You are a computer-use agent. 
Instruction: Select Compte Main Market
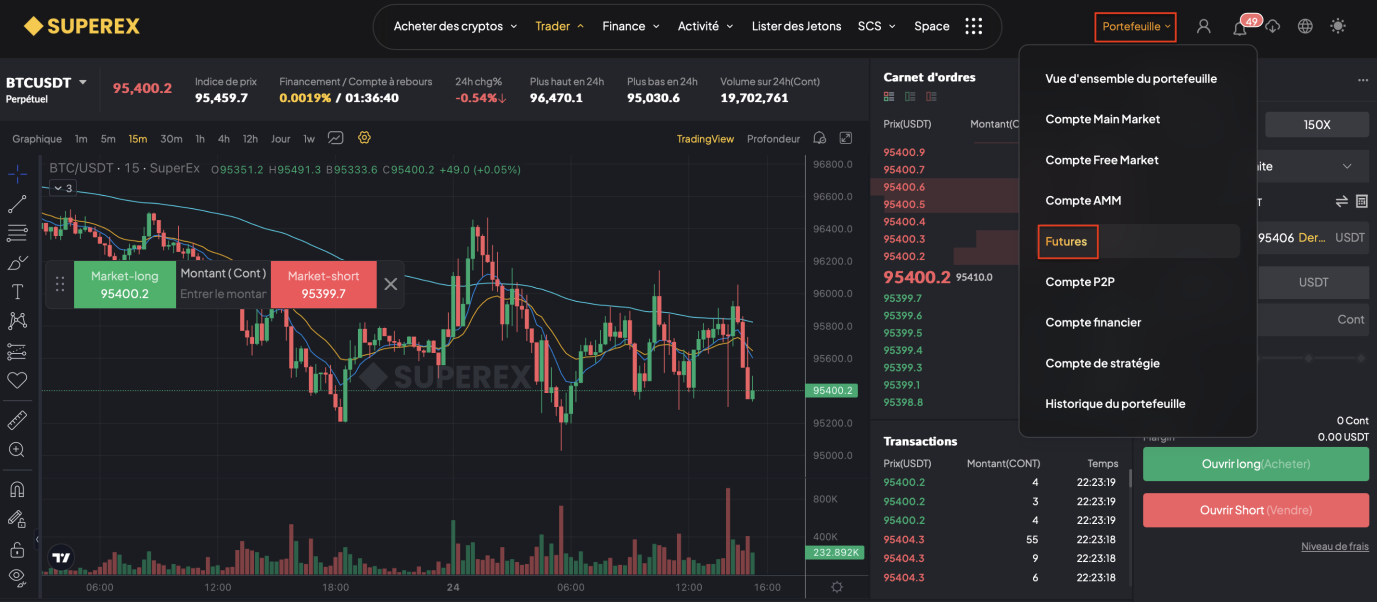coord(1103,119)
